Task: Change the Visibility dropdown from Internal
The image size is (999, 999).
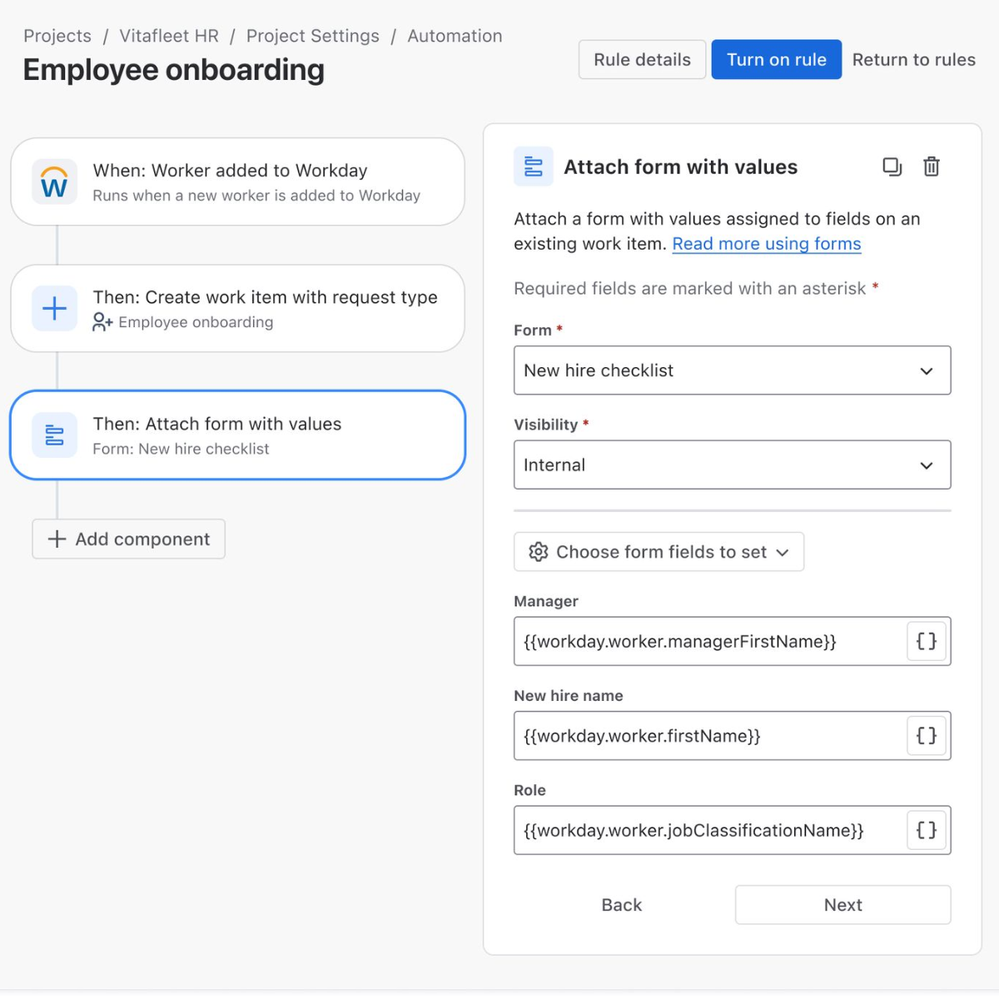Action: tap(732, 465)
